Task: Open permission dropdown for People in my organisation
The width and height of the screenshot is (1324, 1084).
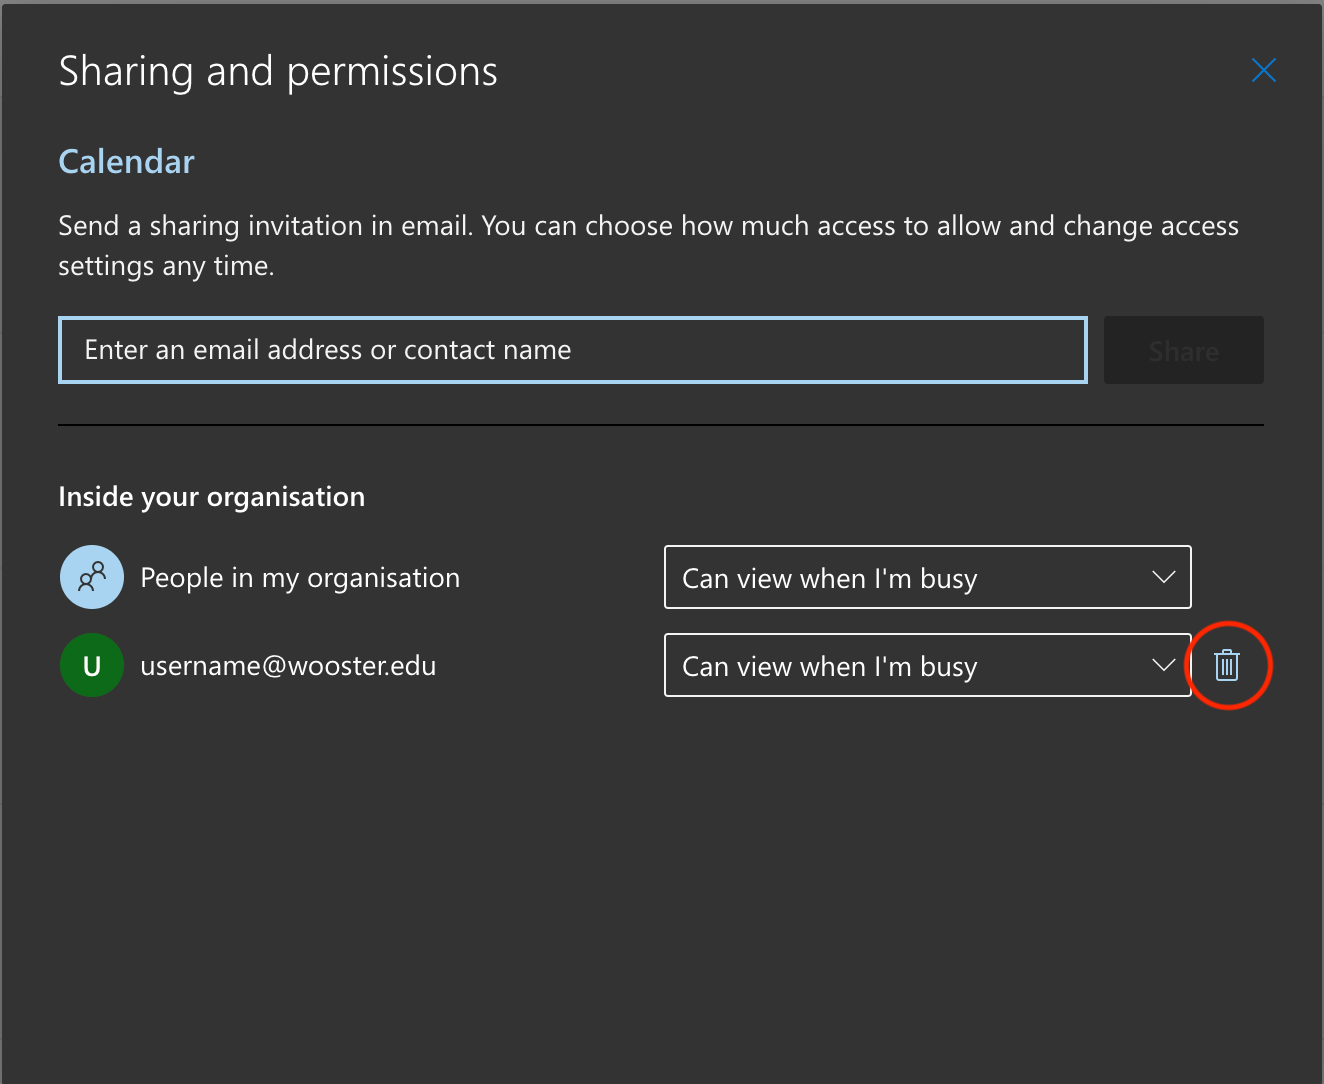Action: pyautogui.click(x=926, y=577)
